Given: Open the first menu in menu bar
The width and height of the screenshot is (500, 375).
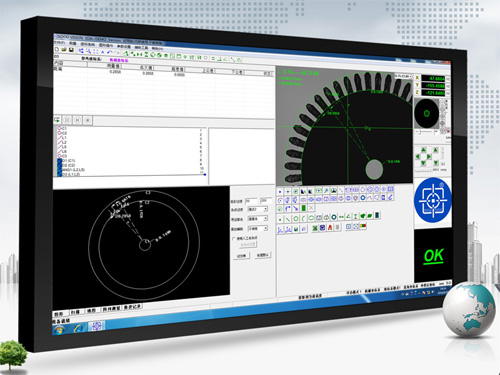Looking at the screenshot, I should pos(60,43).
